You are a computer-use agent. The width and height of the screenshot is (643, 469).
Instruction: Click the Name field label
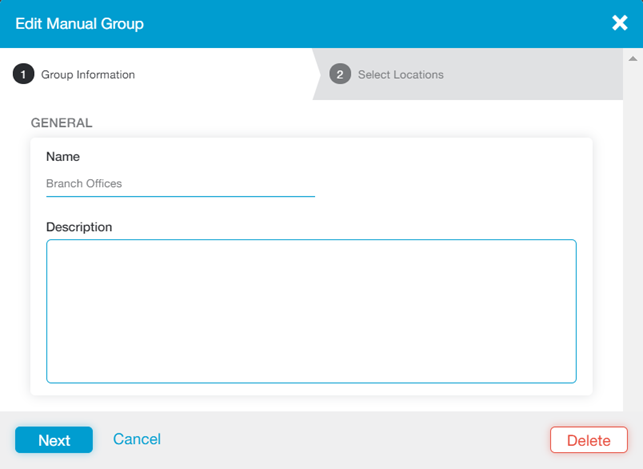[x=63, y=157]
